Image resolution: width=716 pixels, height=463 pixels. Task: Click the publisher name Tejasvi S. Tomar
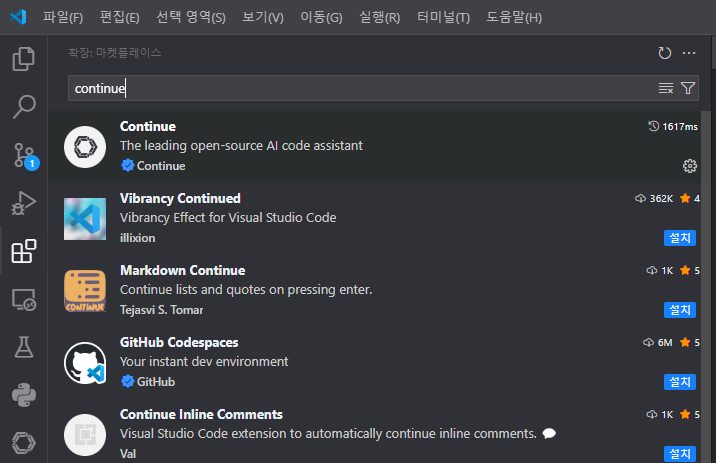point(162,310)
